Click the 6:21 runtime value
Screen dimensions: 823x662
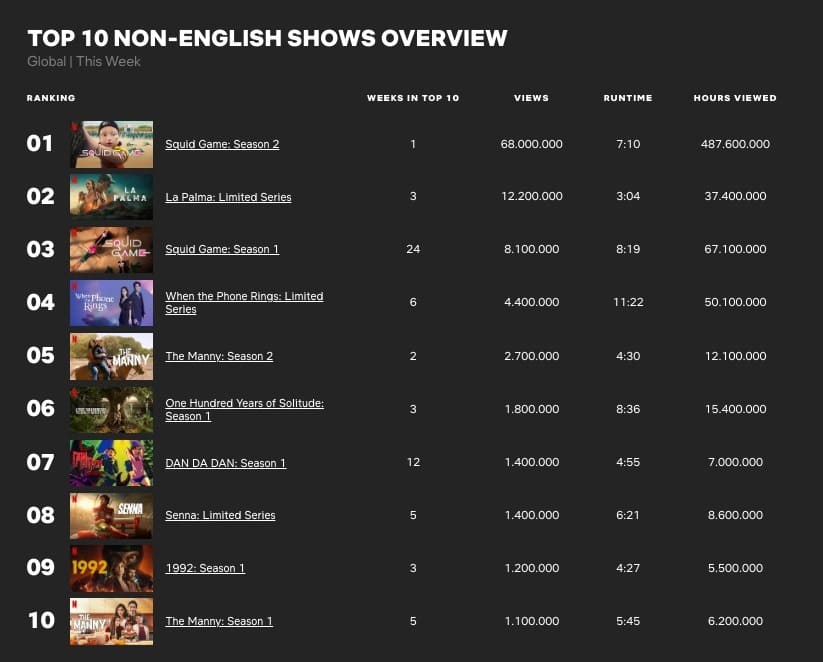[x=628, y=516]
